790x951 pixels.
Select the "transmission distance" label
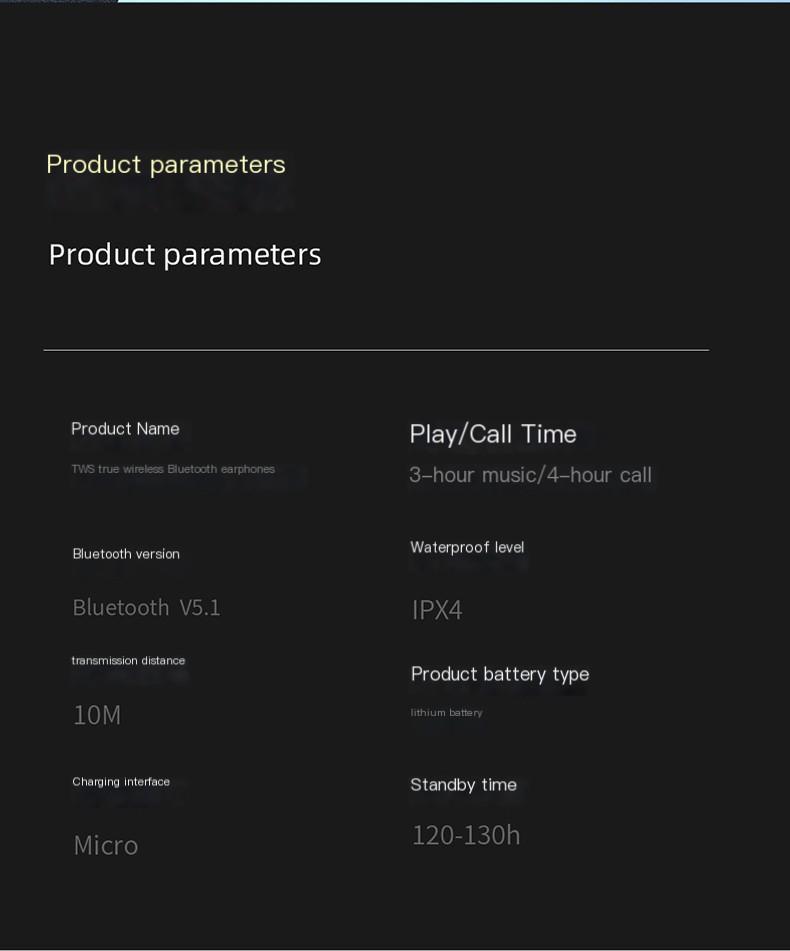128,661
